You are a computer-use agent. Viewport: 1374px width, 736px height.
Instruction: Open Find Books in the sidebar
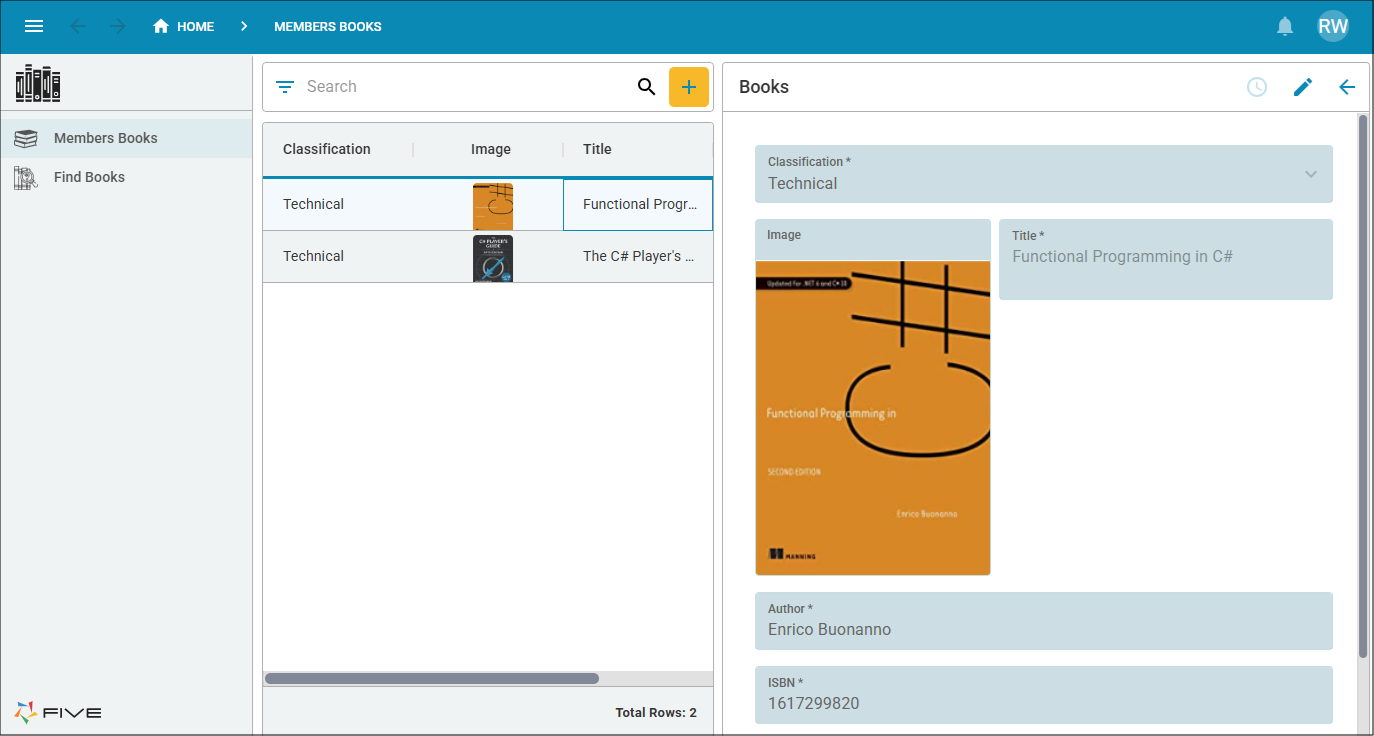point(126,177)
